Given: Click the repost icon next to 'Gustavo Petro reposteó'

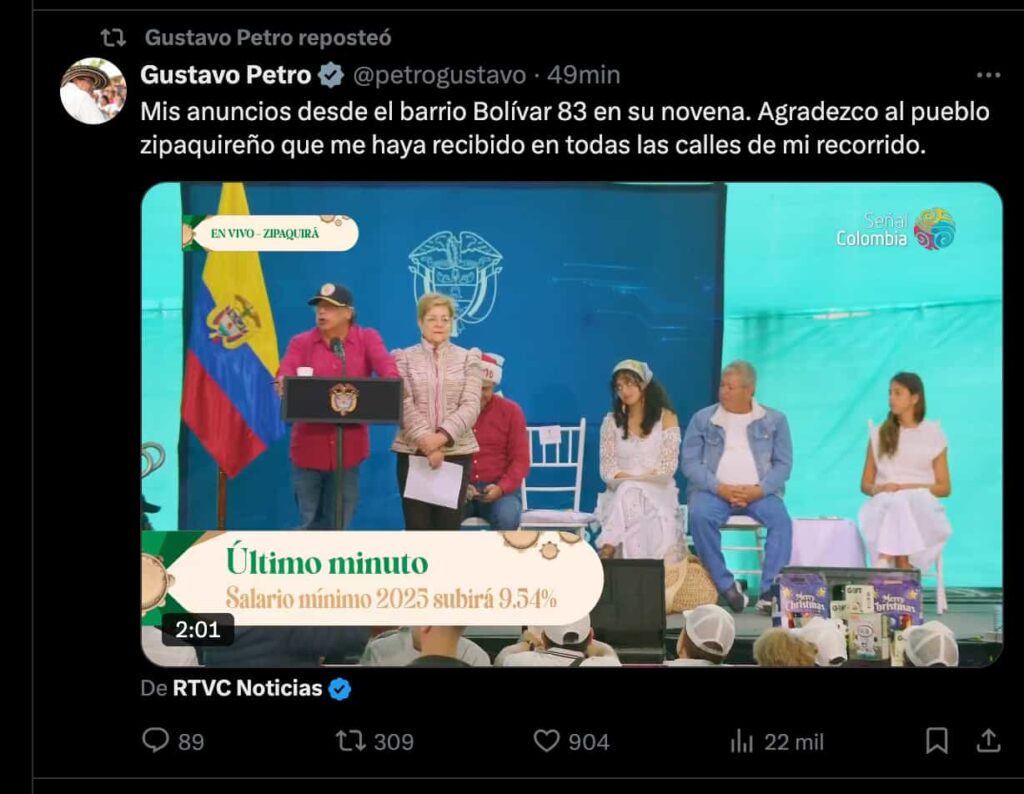Looking at the screenshot, I should [113, 38].
